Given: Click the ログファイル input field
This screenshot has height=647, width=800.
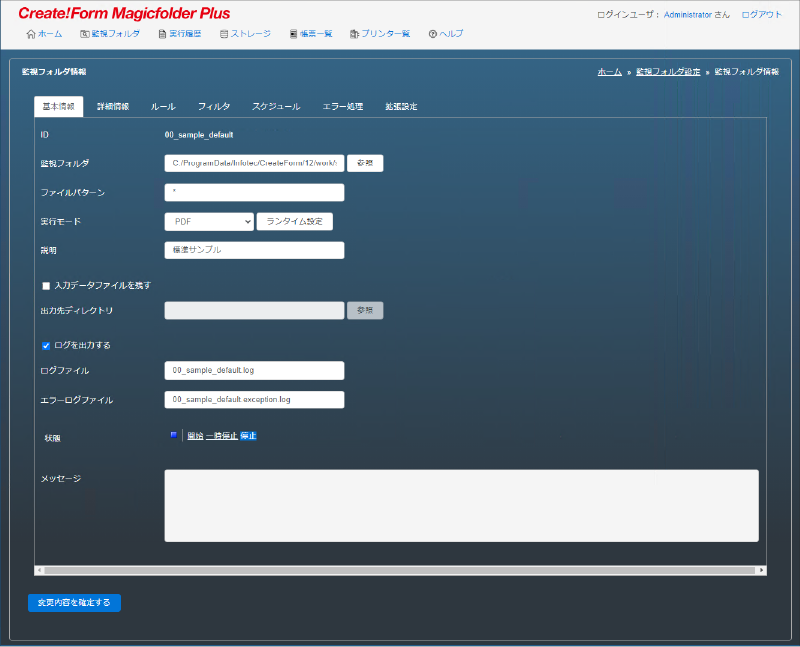Looking at the screenshot, I should 254,370.
